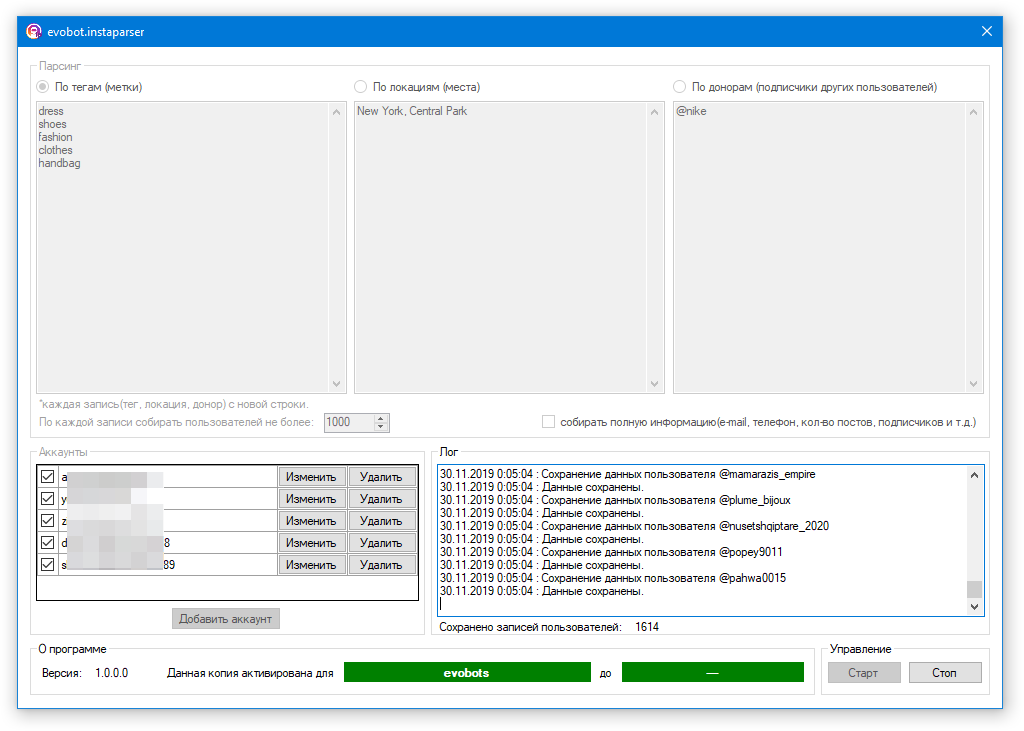This screenshot has height=731, width=1024.
Task: Click Изменить on the fourth account row
Action: [x=311, y=543]
